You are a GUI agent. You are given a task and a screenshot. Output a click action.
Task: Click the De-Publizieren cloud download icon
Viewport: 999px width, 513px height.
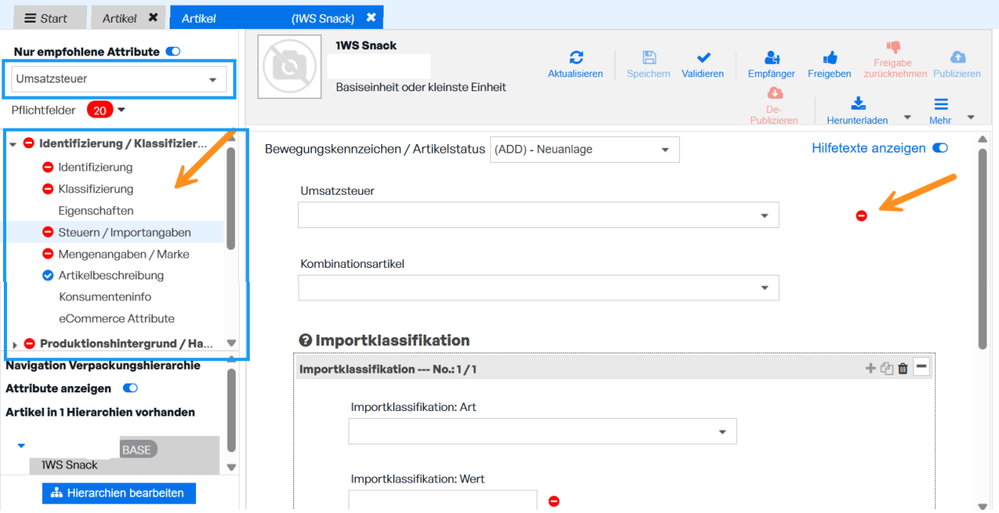[775, 94]
